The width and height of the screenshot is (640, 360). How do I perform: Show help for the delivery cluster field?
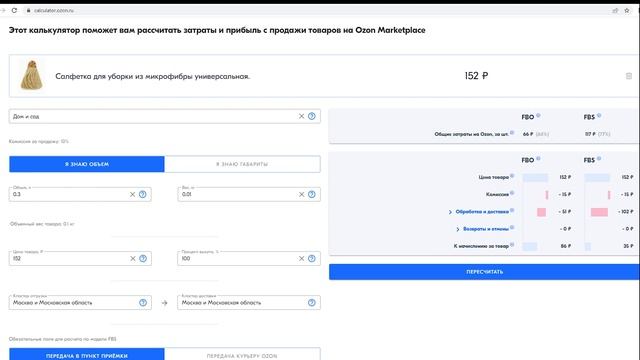tap(312, 302)
